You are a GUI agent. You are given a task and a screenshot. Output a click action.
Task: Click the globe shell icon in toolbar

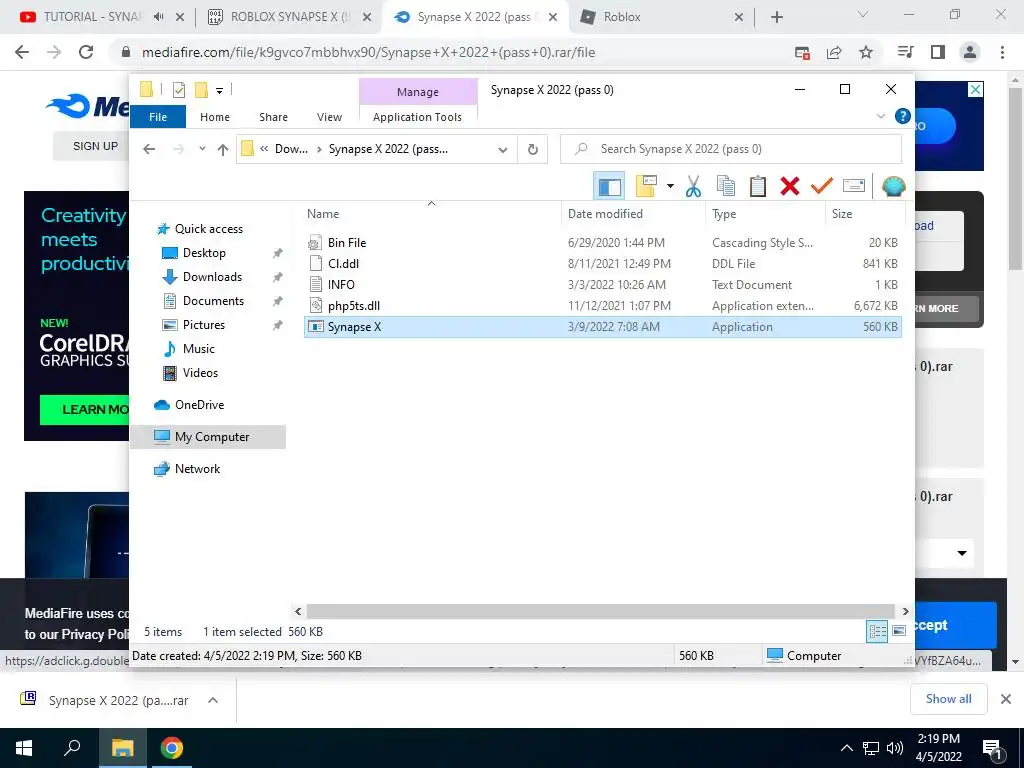pyautogui.click(x=893, y=187)
